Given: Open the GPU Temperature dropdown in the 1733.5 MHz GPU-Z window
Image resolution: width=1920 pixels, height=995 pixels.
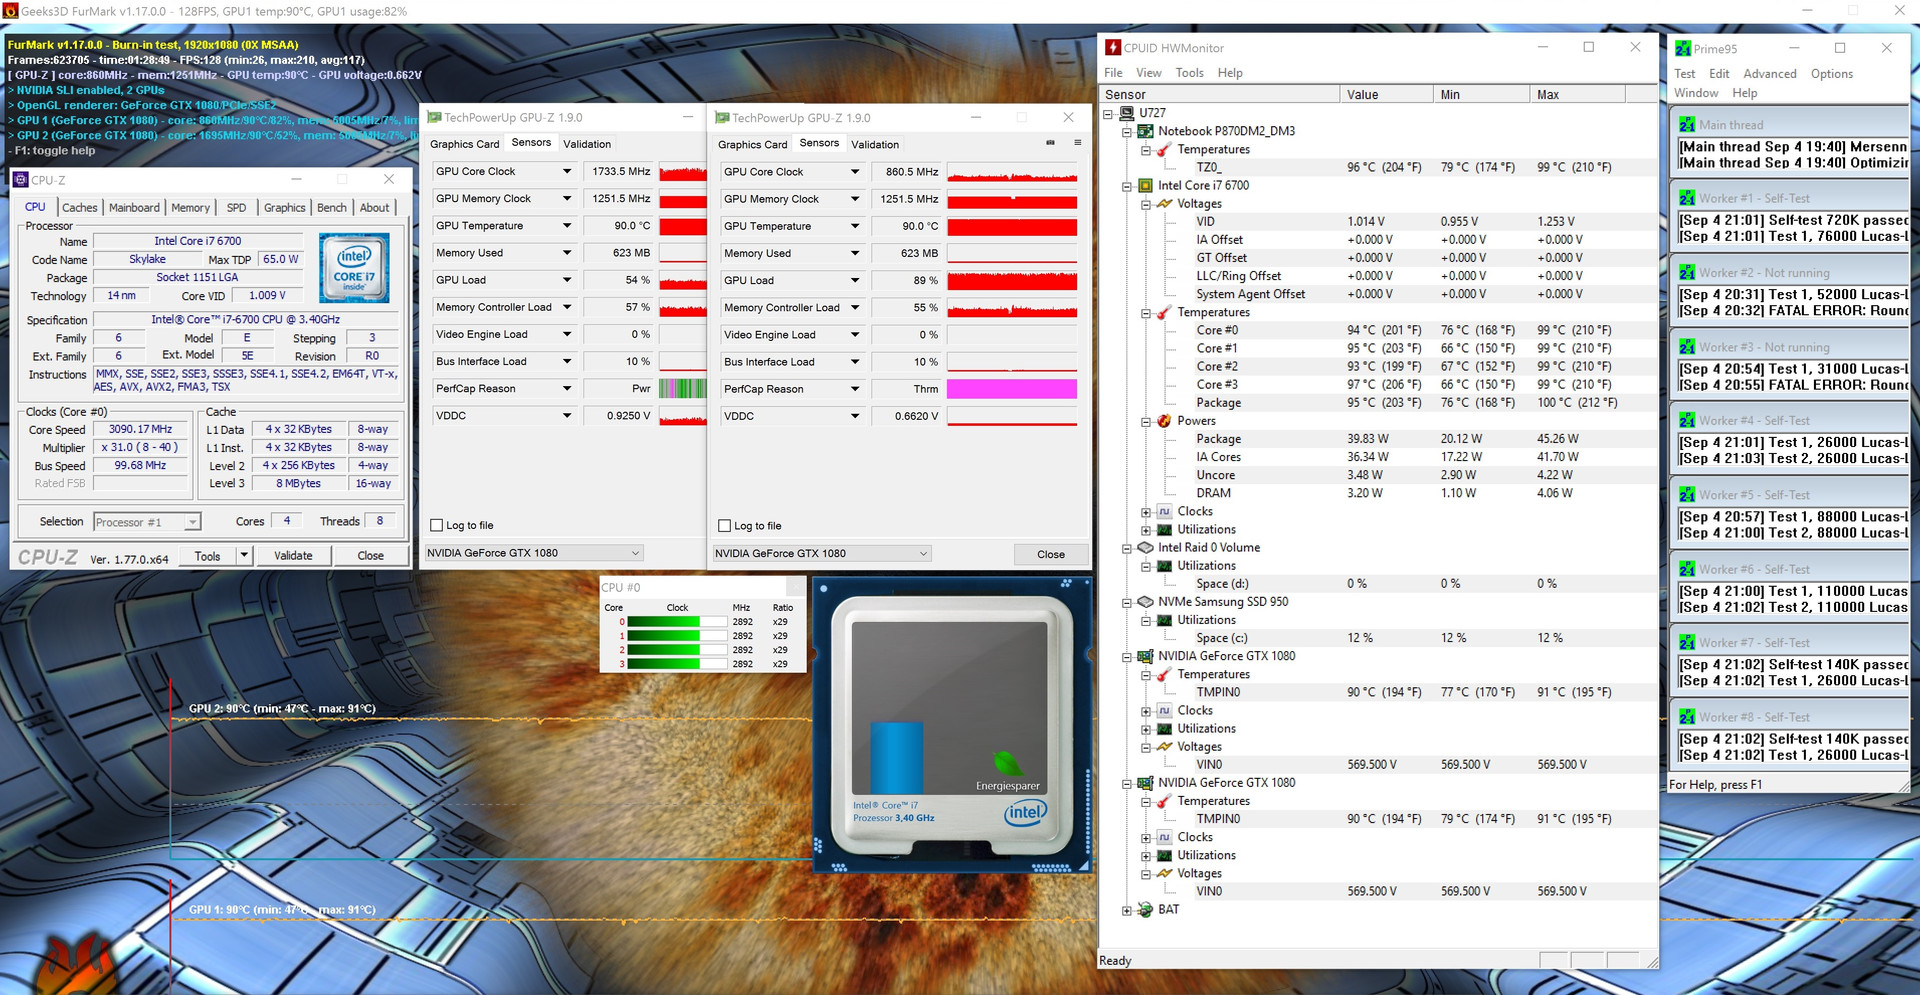Looking at the screenshot, I should pyautogui.click(x=567, y=226).
